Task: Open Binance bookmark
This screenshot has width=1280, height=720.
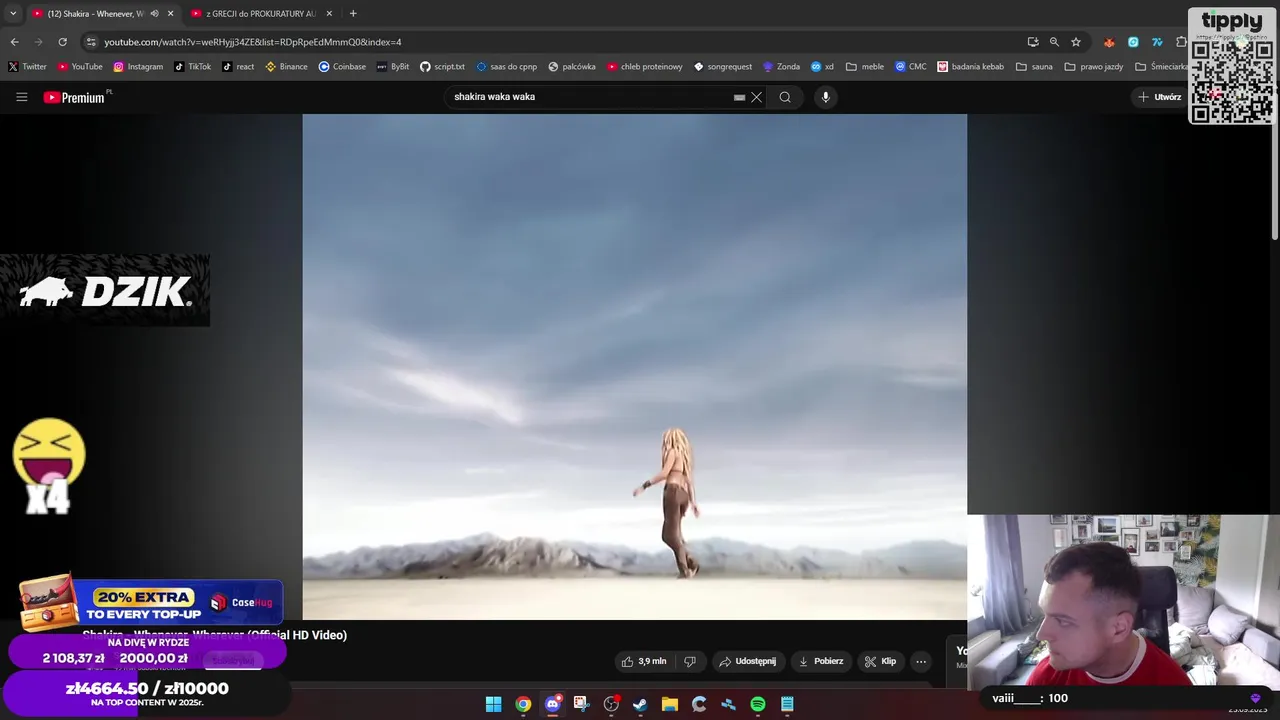Action: click(x=287, y=67)
